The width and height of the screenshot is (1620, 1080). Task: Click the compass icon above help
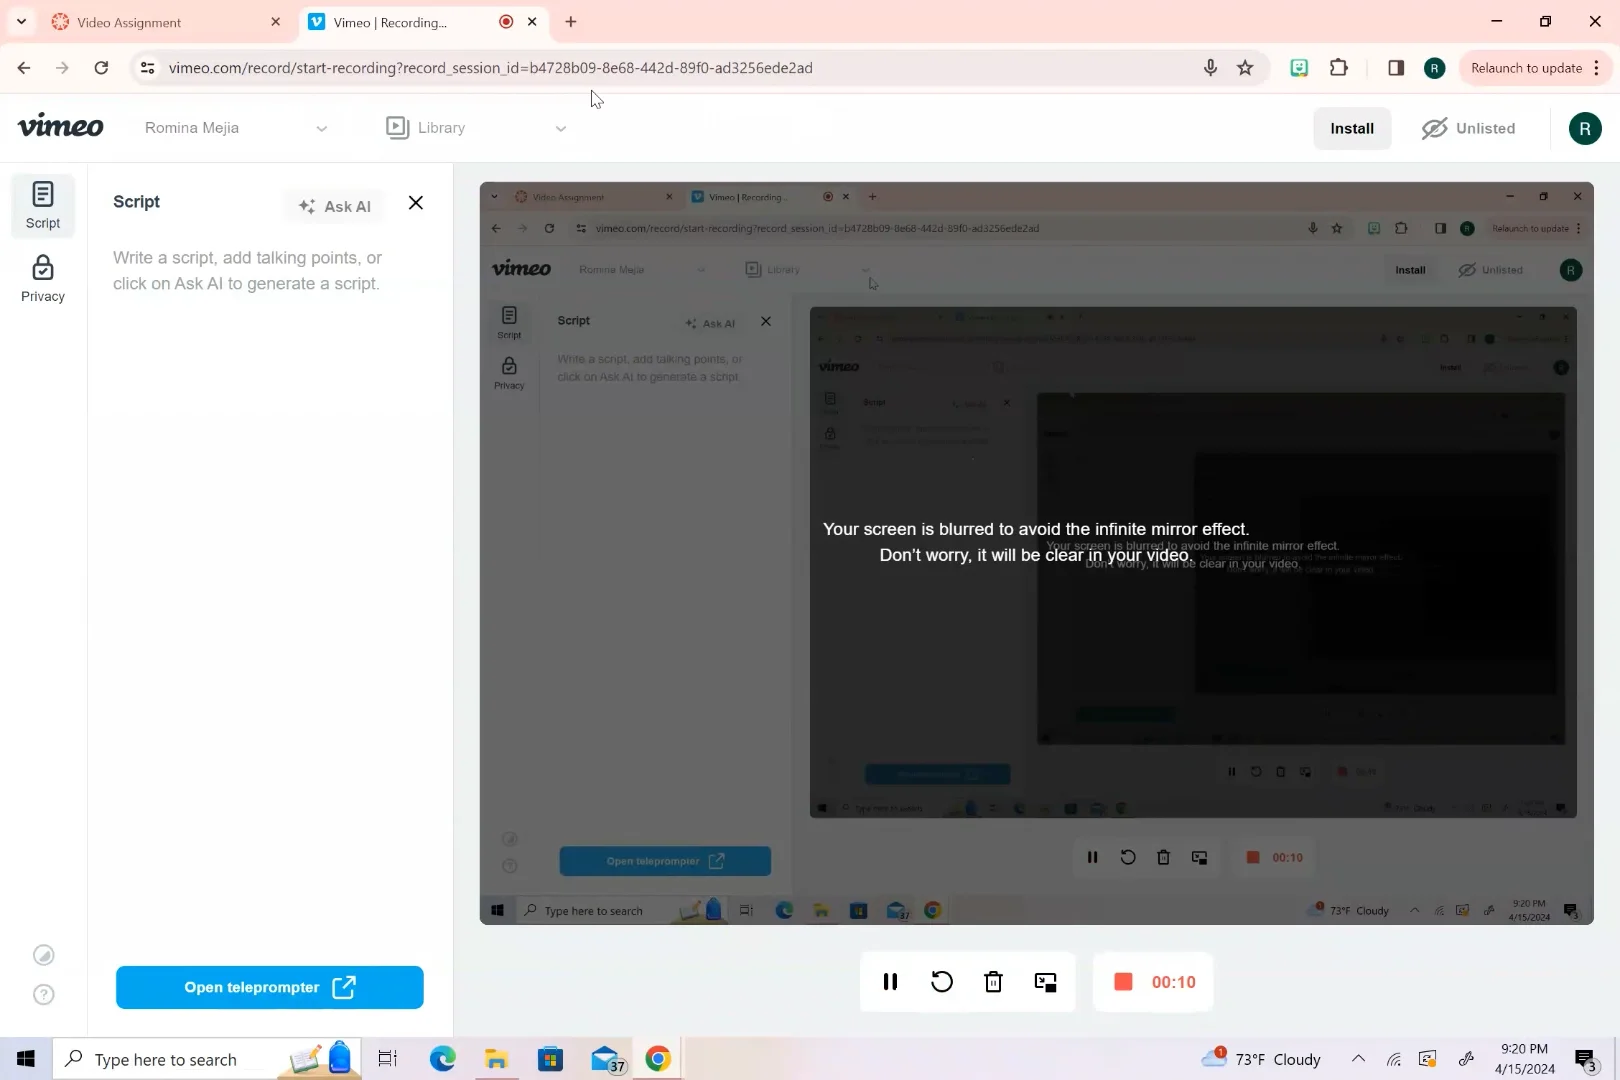44,955
